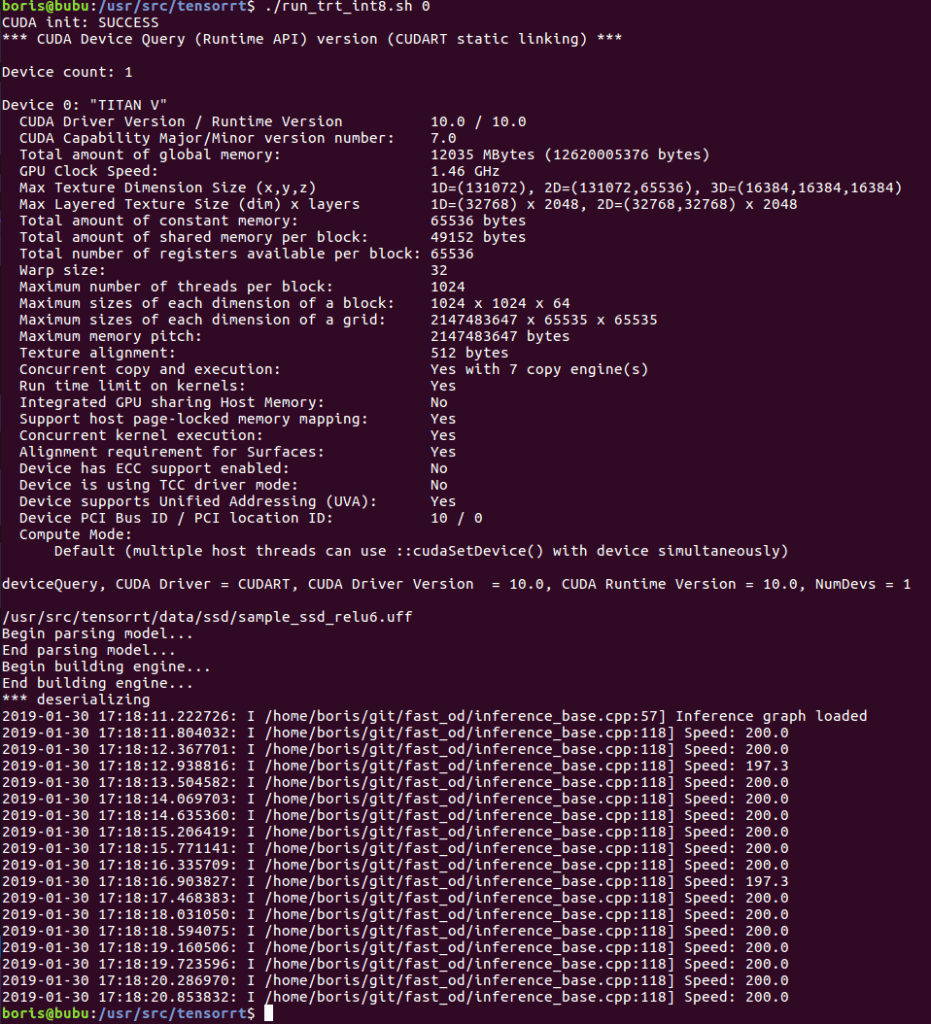Click the terminal cursor at the last prompt
931x1024 pixels.
268,1014
